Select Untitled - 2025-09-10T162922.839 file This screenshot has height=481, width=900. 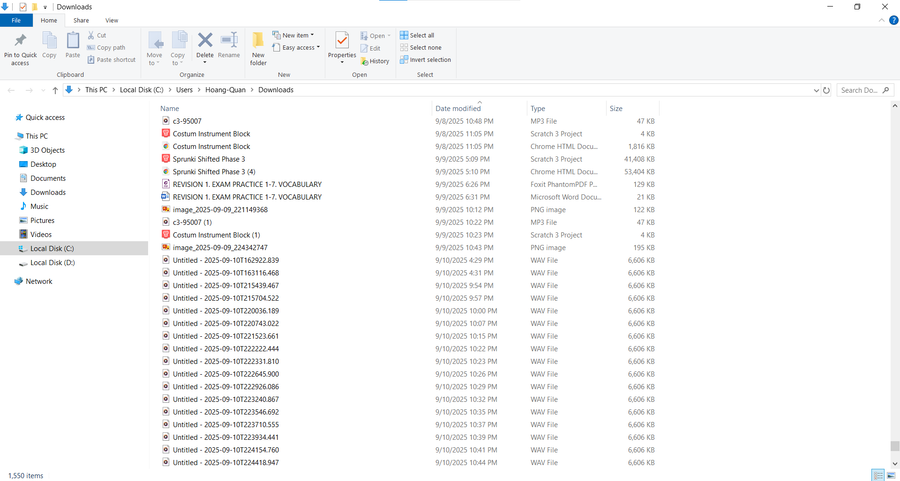[x=226, y=260]
